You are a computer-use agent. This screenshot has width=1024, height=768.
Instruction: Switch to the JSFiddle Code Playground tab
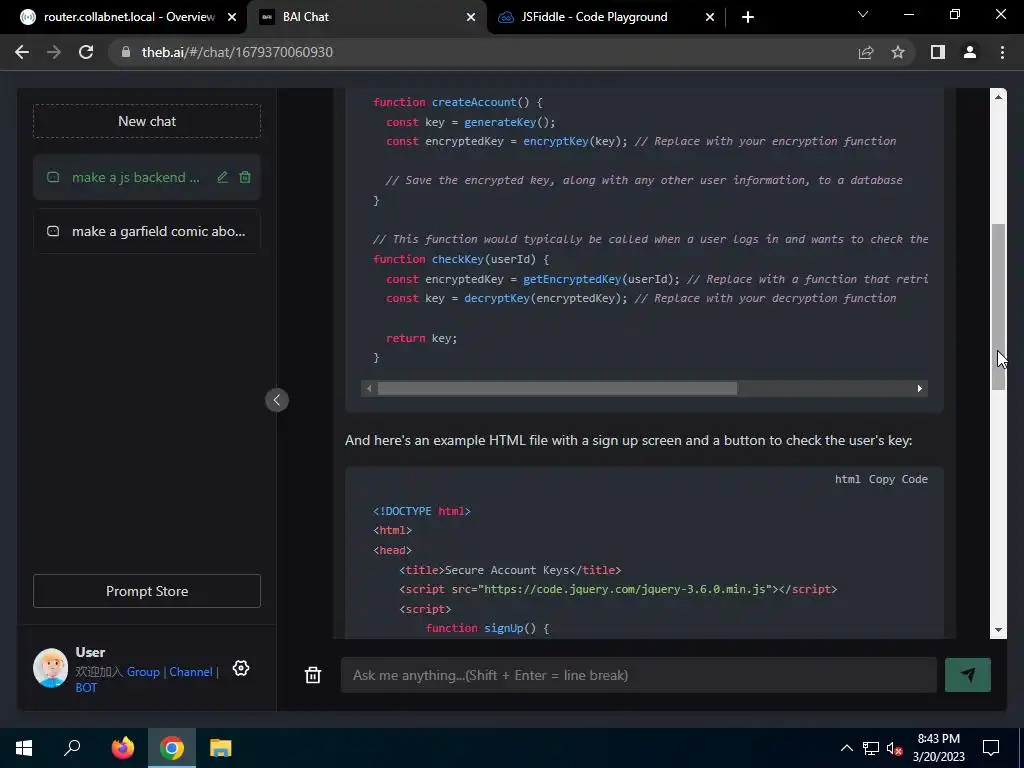594,17
